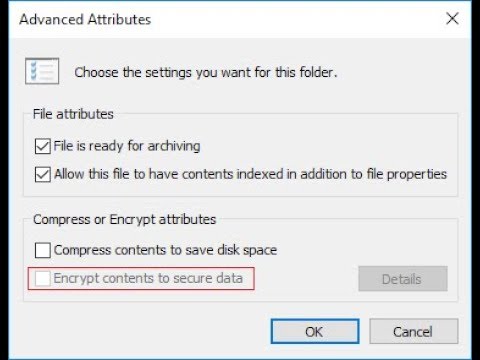The width and height of the screenshot is (480, 360).
Task: Click the 'Encrypt contents to secure data' label
Action: click(148, 278)
